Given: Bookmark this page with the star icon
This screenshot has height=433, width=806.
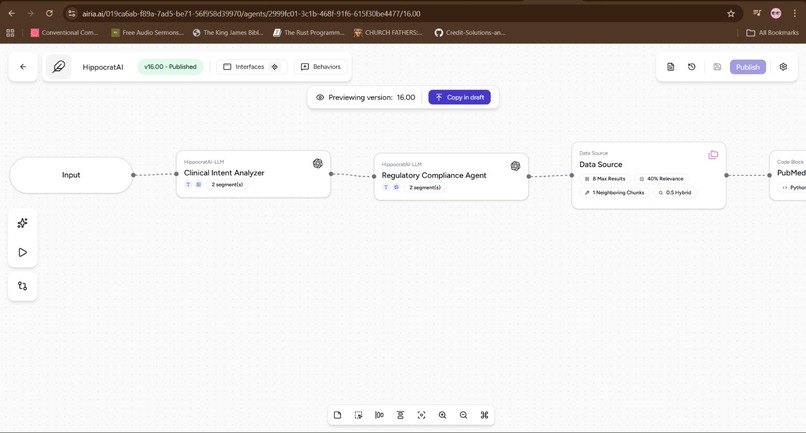Looking at the screenshot, I should tap(731, 13).
